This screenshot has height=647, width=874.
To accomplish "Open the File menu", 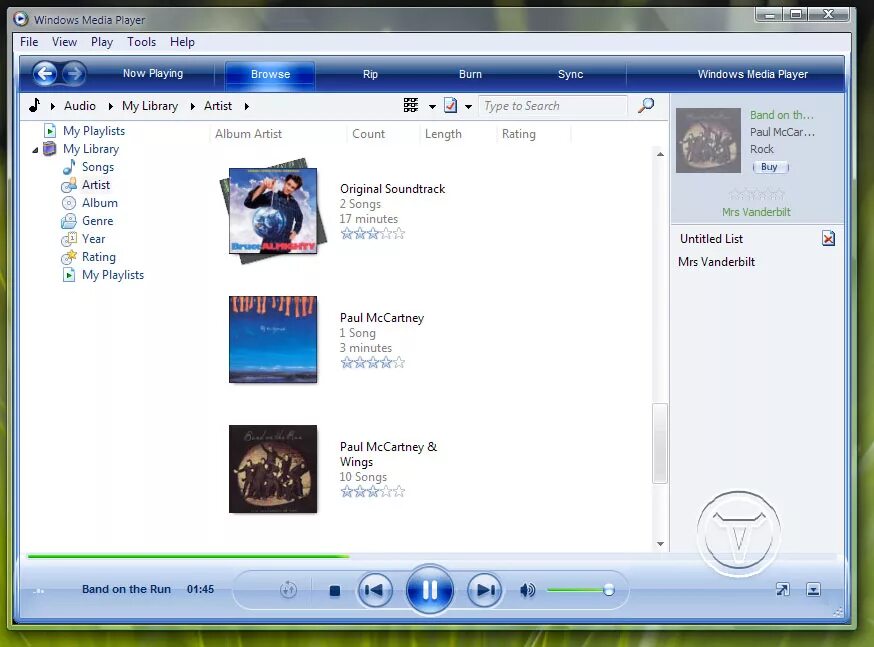I will point(29,42).
